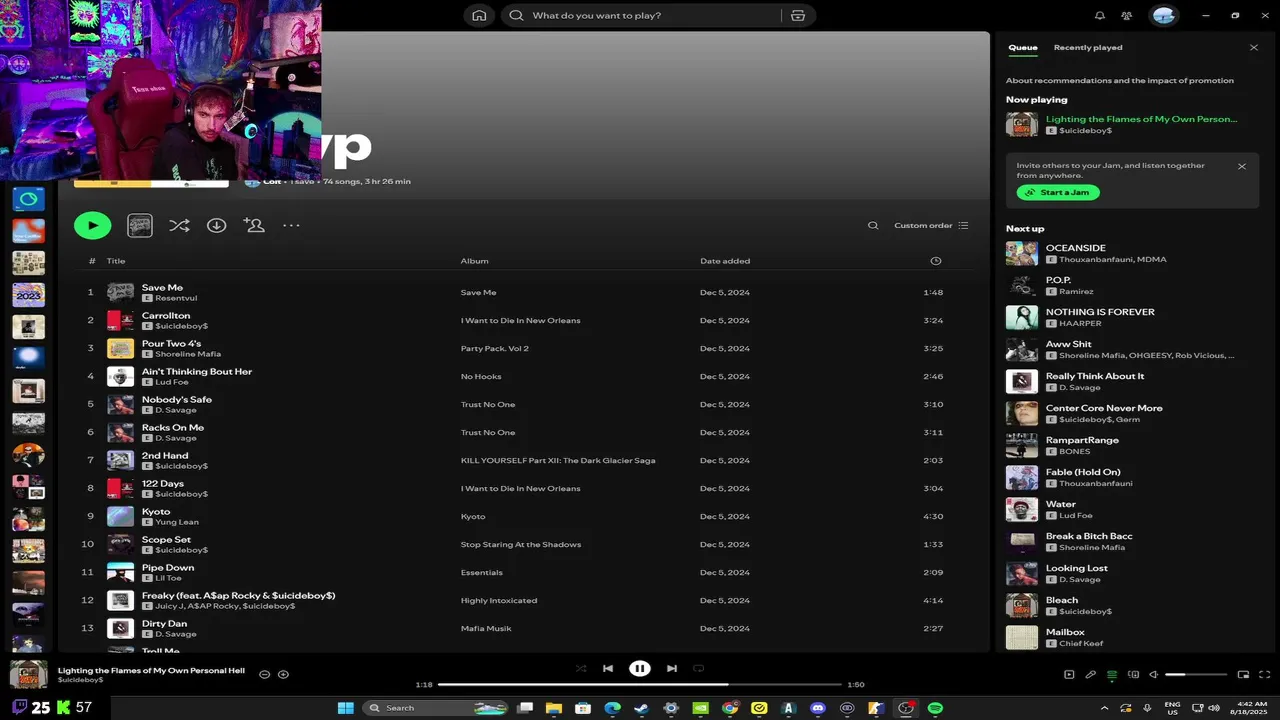
Task: Play the playlist with green play button
Action: tap(92, 225)
